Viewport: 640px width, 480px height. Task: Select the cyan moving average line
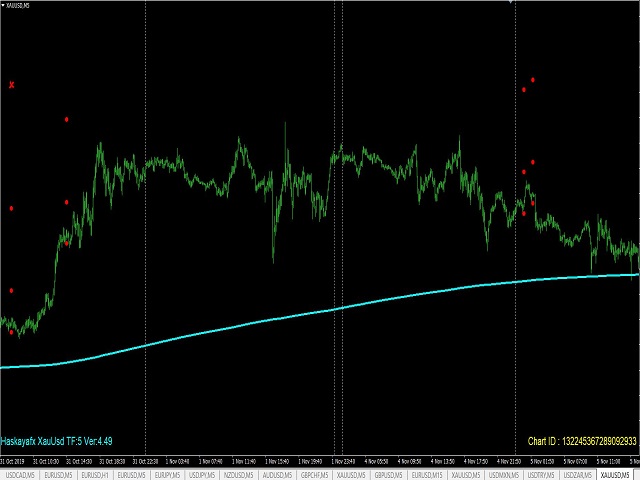[320, 312]
